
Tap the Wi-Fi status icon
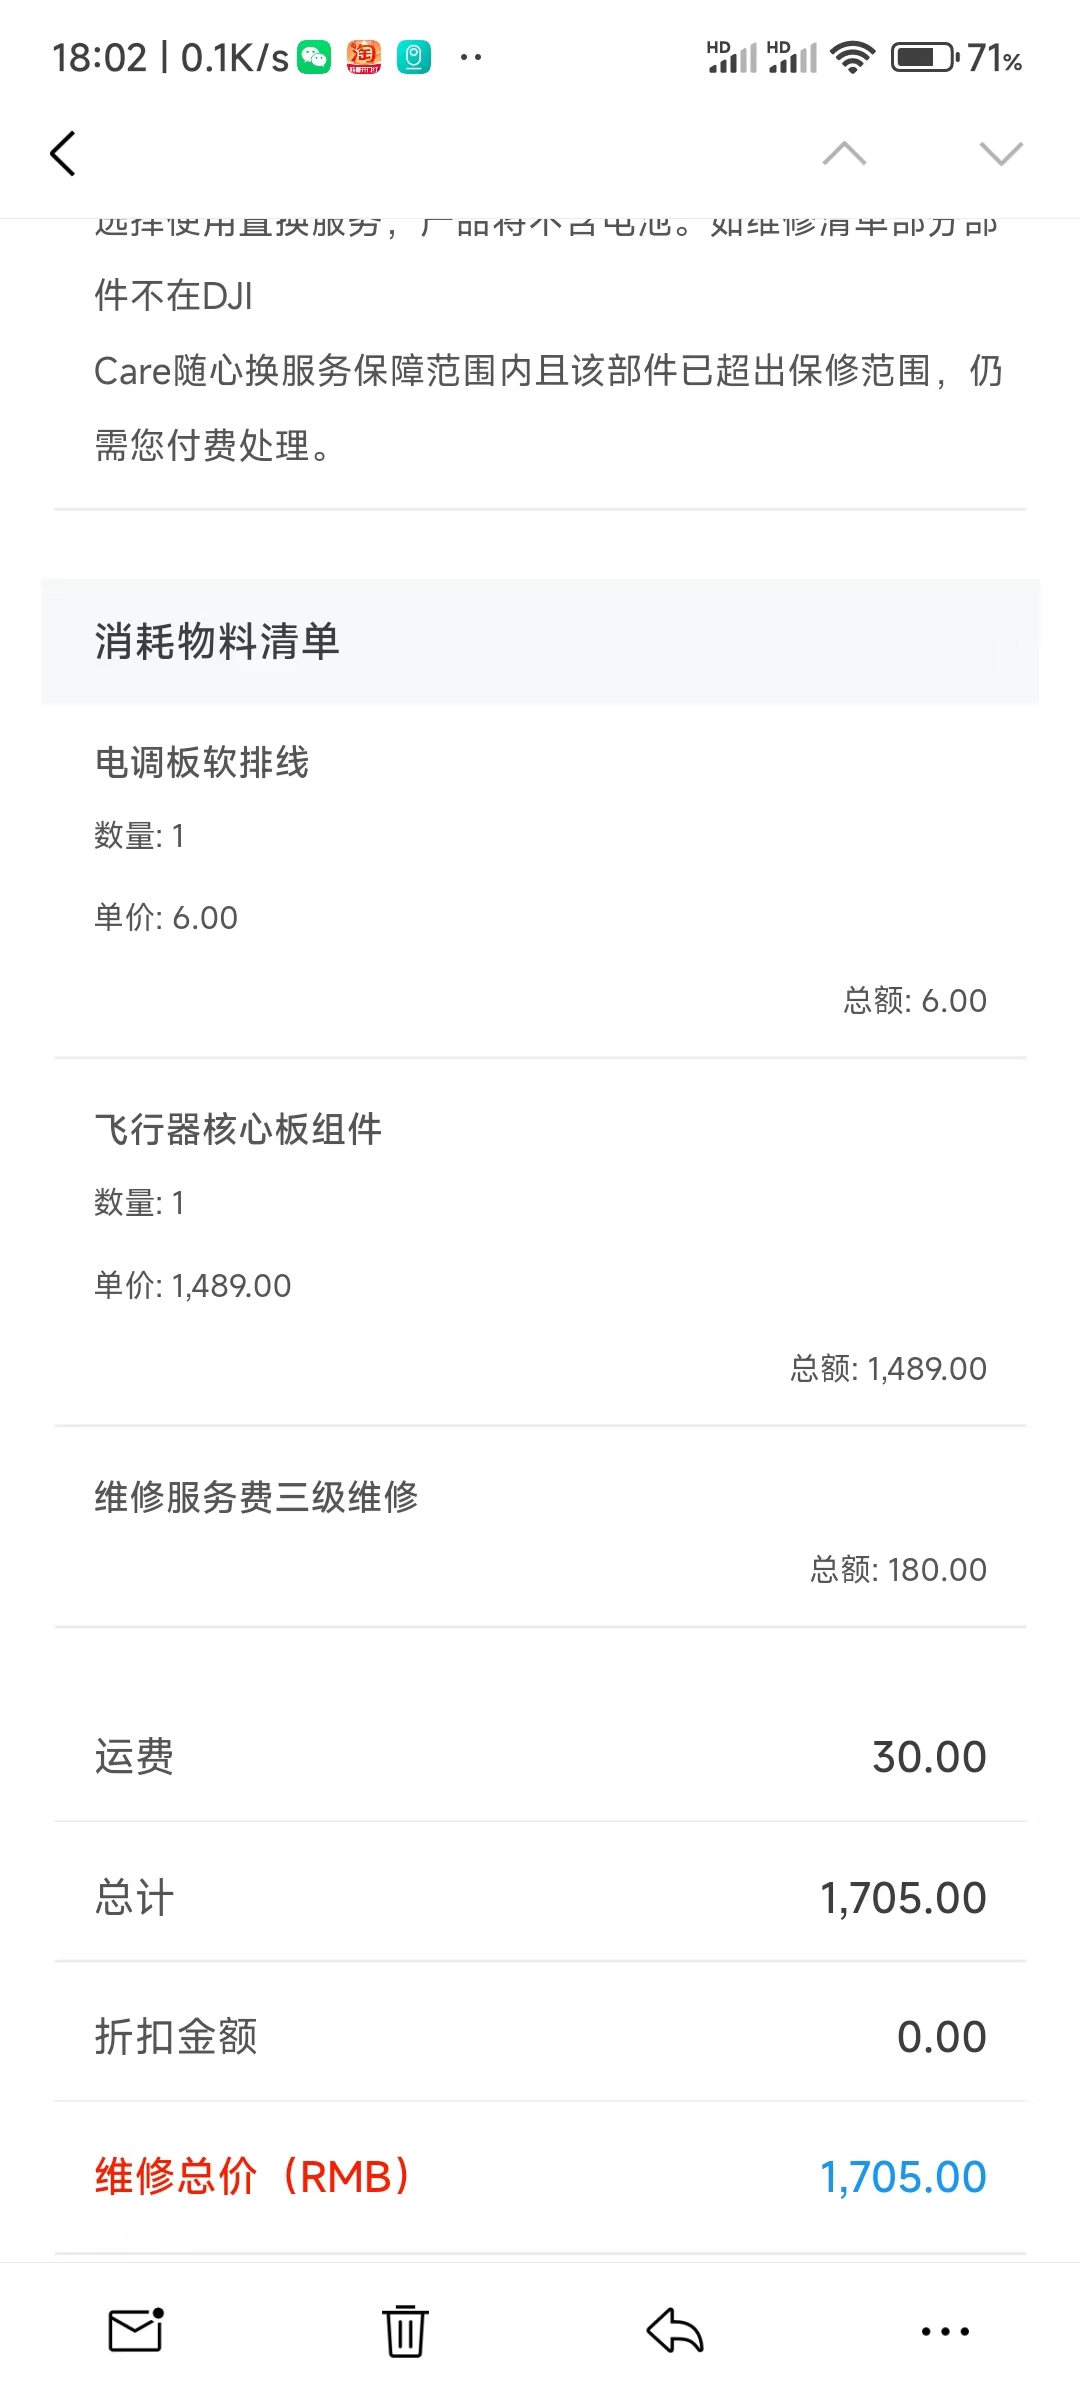853,57
